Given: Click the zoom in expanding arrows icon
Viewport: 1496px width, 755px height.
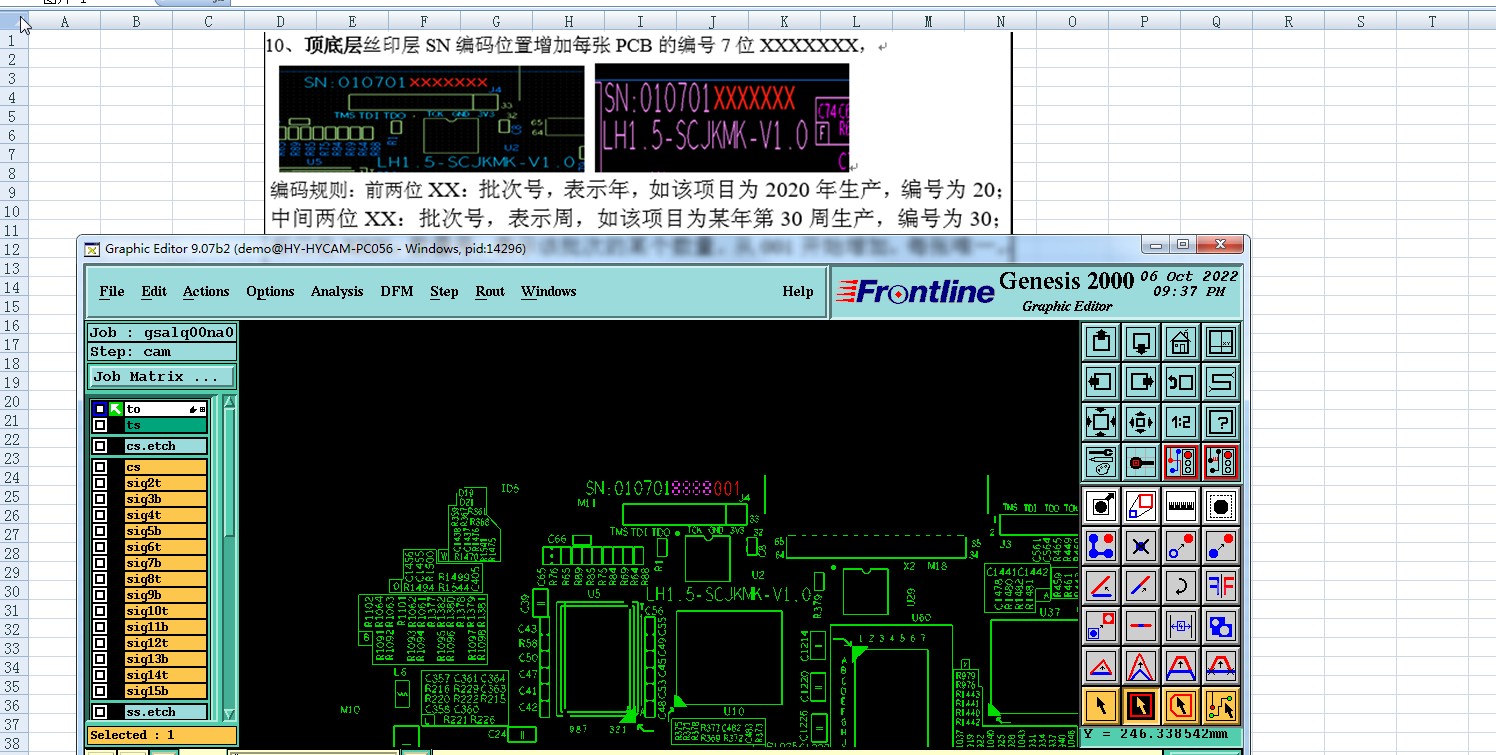Looking at the screenshot, I should tap(1101, 422).
